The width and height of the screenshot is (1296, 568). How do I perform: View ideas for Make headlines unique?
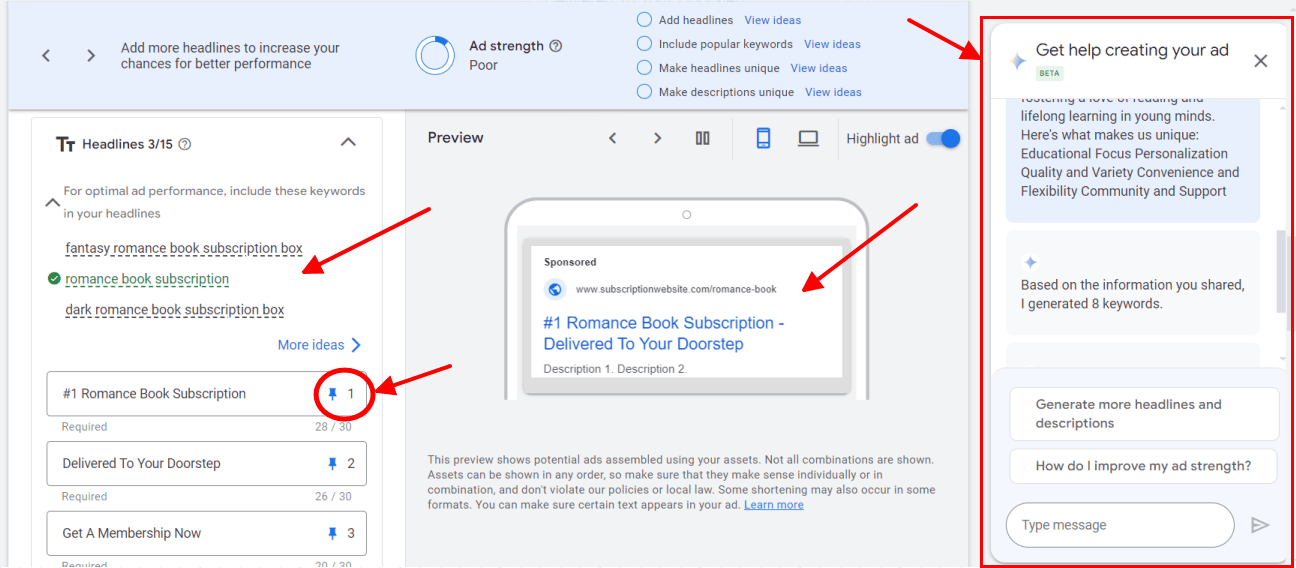(819, 68)
